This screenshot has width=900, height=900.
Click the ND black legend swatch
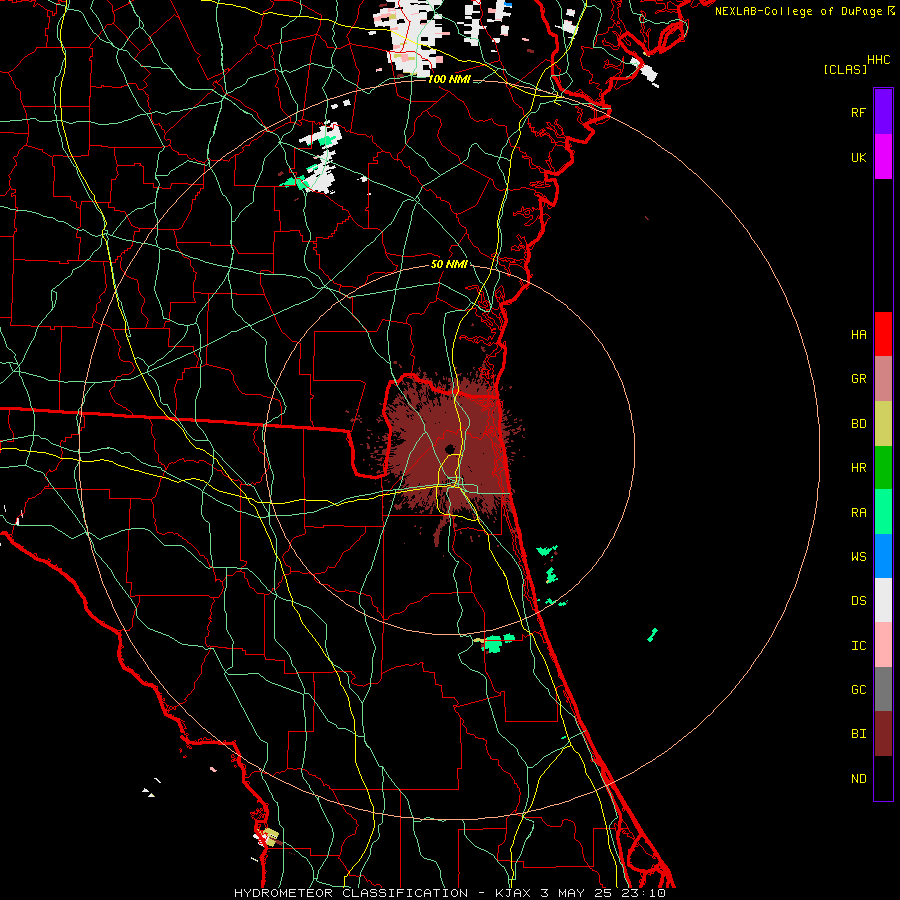pyautogui.click(x=883, y=778)
